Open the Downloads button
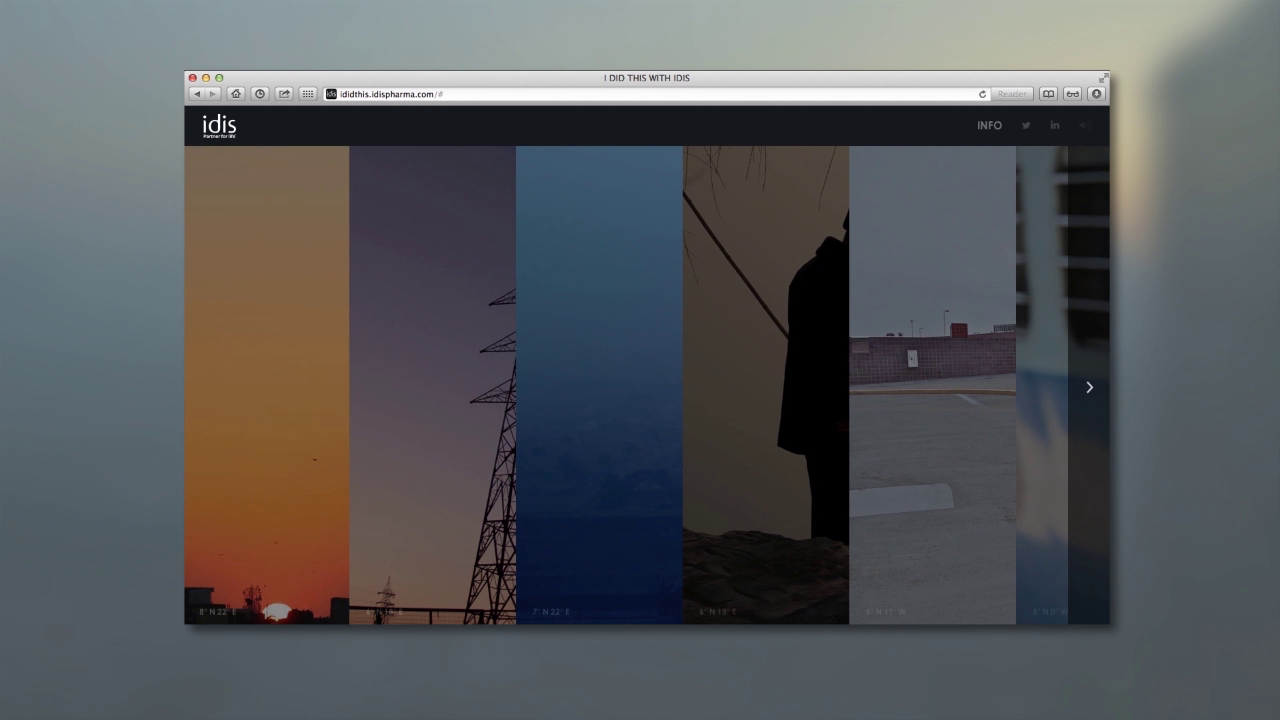1280x720 pixels. tap(1096, 94)
